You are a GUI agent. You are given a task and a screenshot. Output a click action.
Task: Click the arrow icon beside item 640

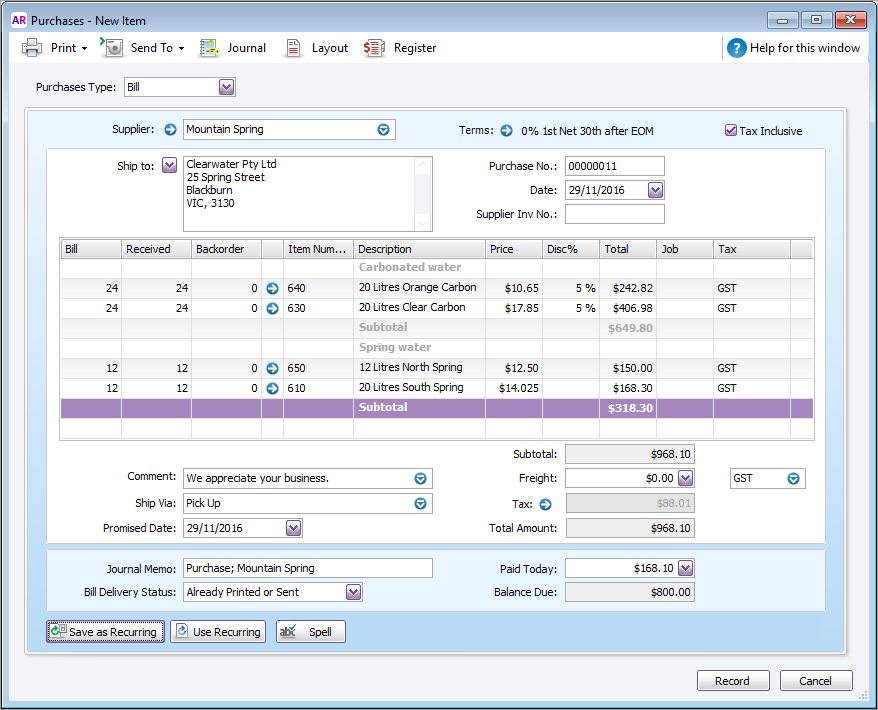[x=272, y=288]
